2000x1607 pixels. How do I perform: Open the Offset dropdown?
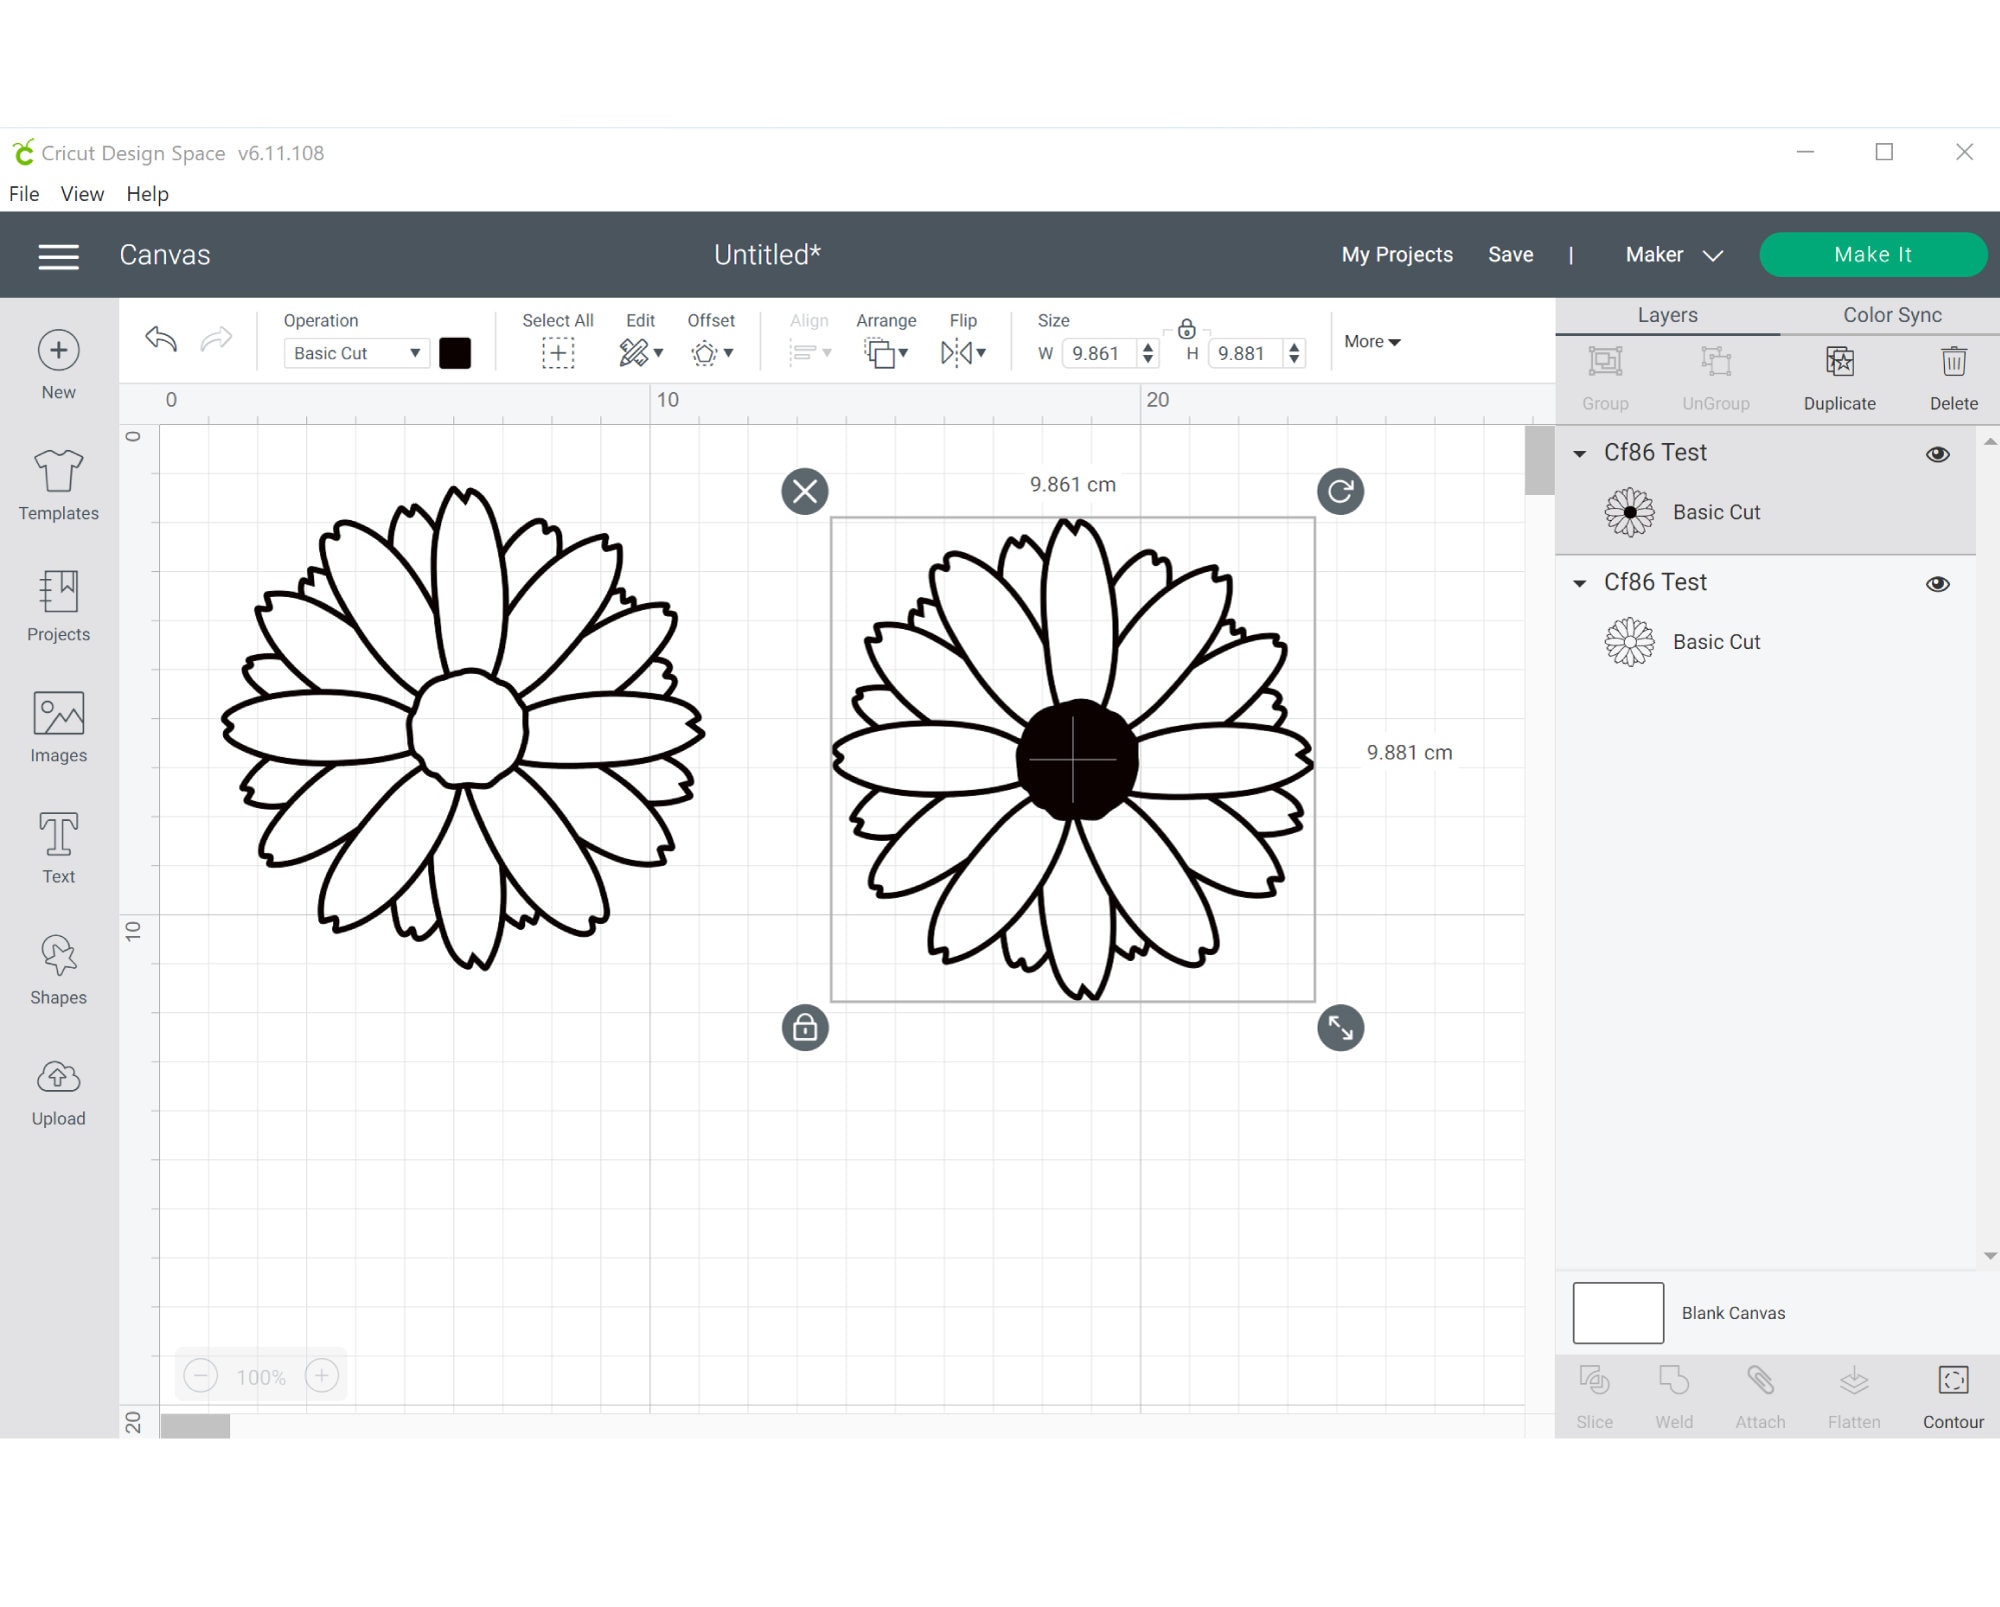tap(712, 353)
